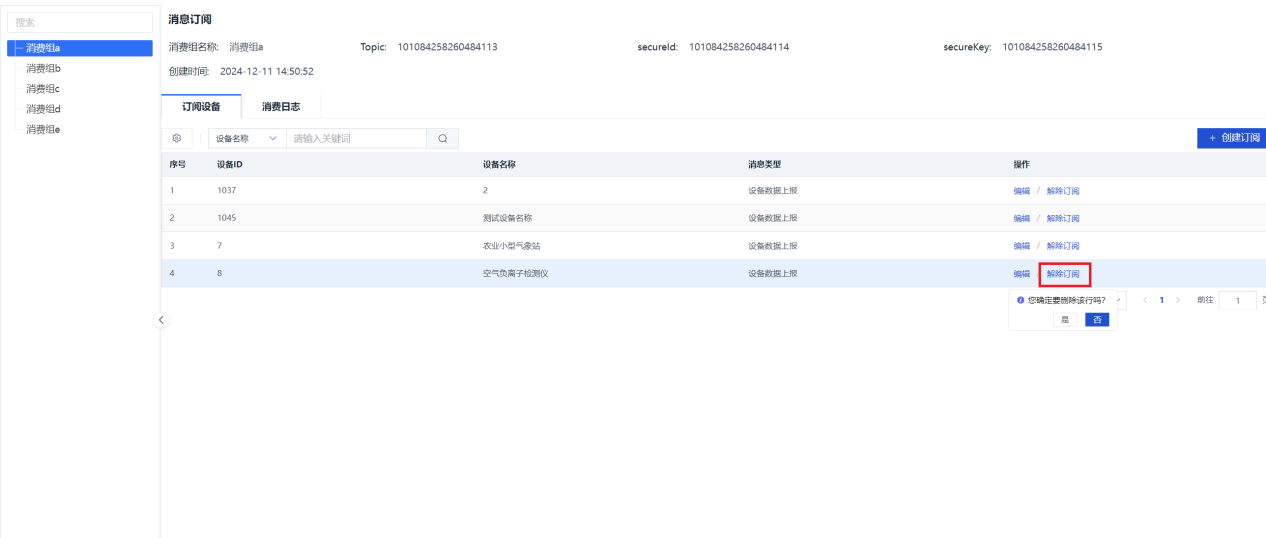Click 编辑 for 空气负离子检测仪 row
The height and width of the screenshot is (538, 1266).
(x=1021, y=274)
